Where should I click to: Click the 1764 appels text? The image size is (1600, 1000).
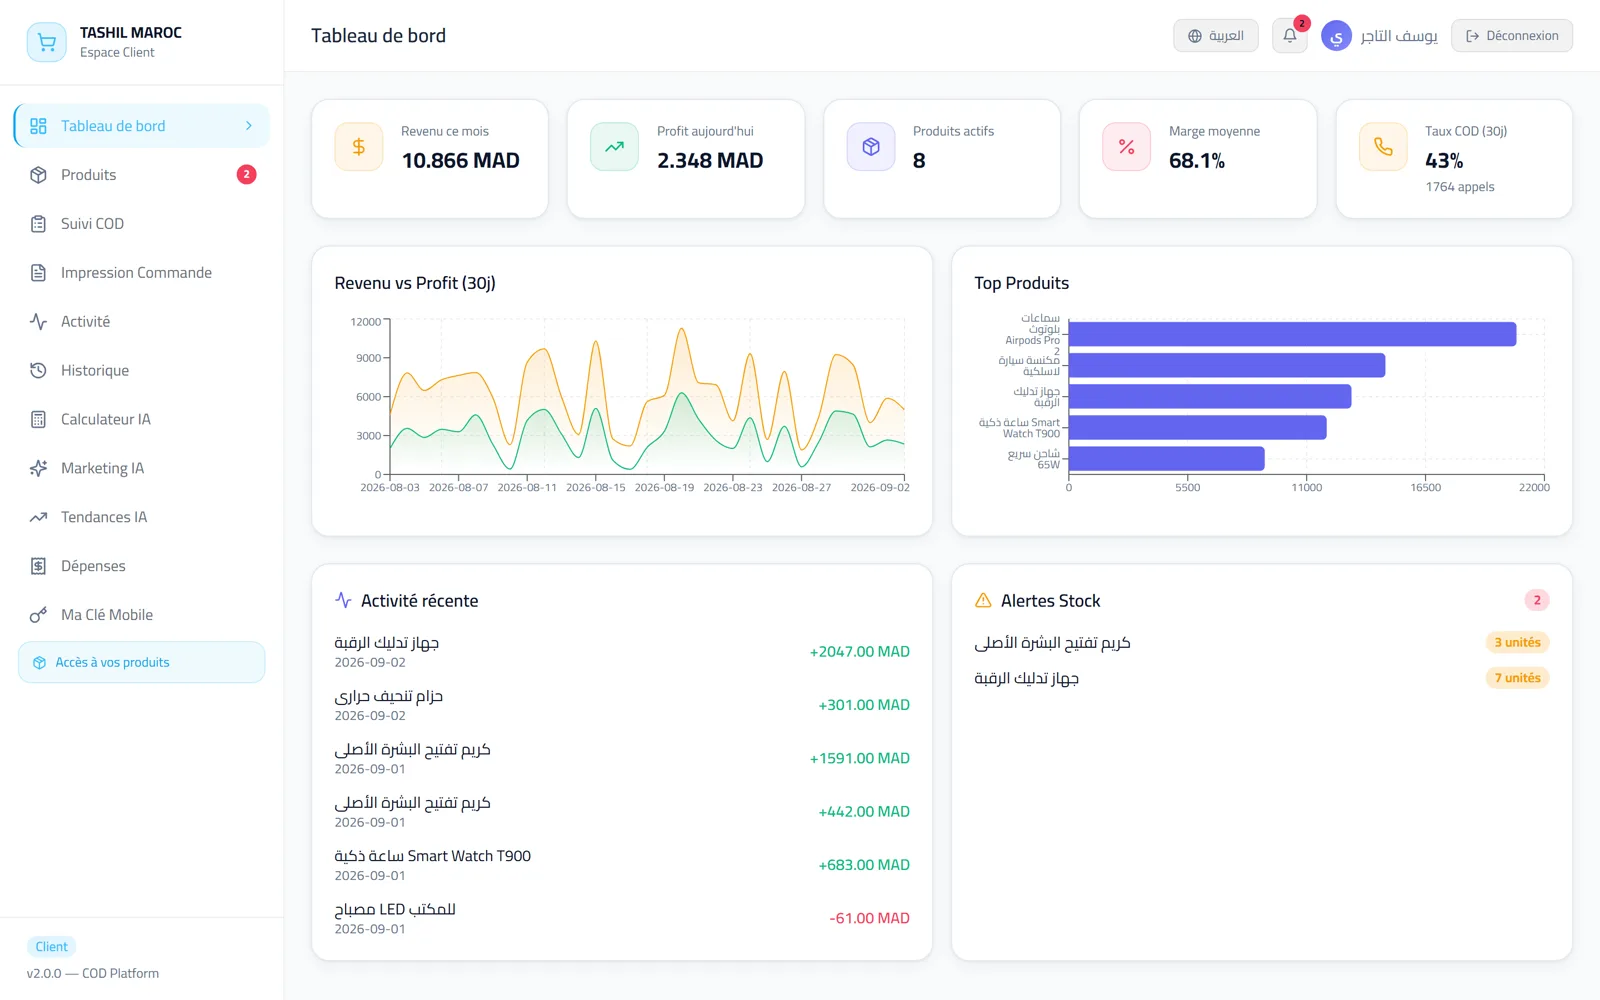click(x=1460, y=187)
